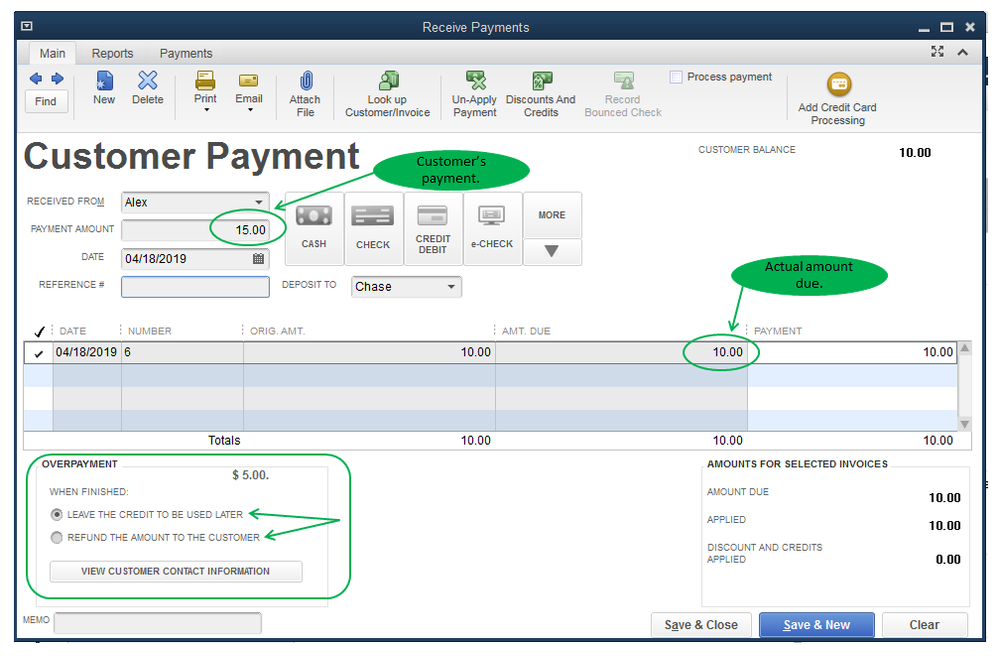
Task: Click Record Bounced Check
Action: pyautogui.click(x=623, y=94)
